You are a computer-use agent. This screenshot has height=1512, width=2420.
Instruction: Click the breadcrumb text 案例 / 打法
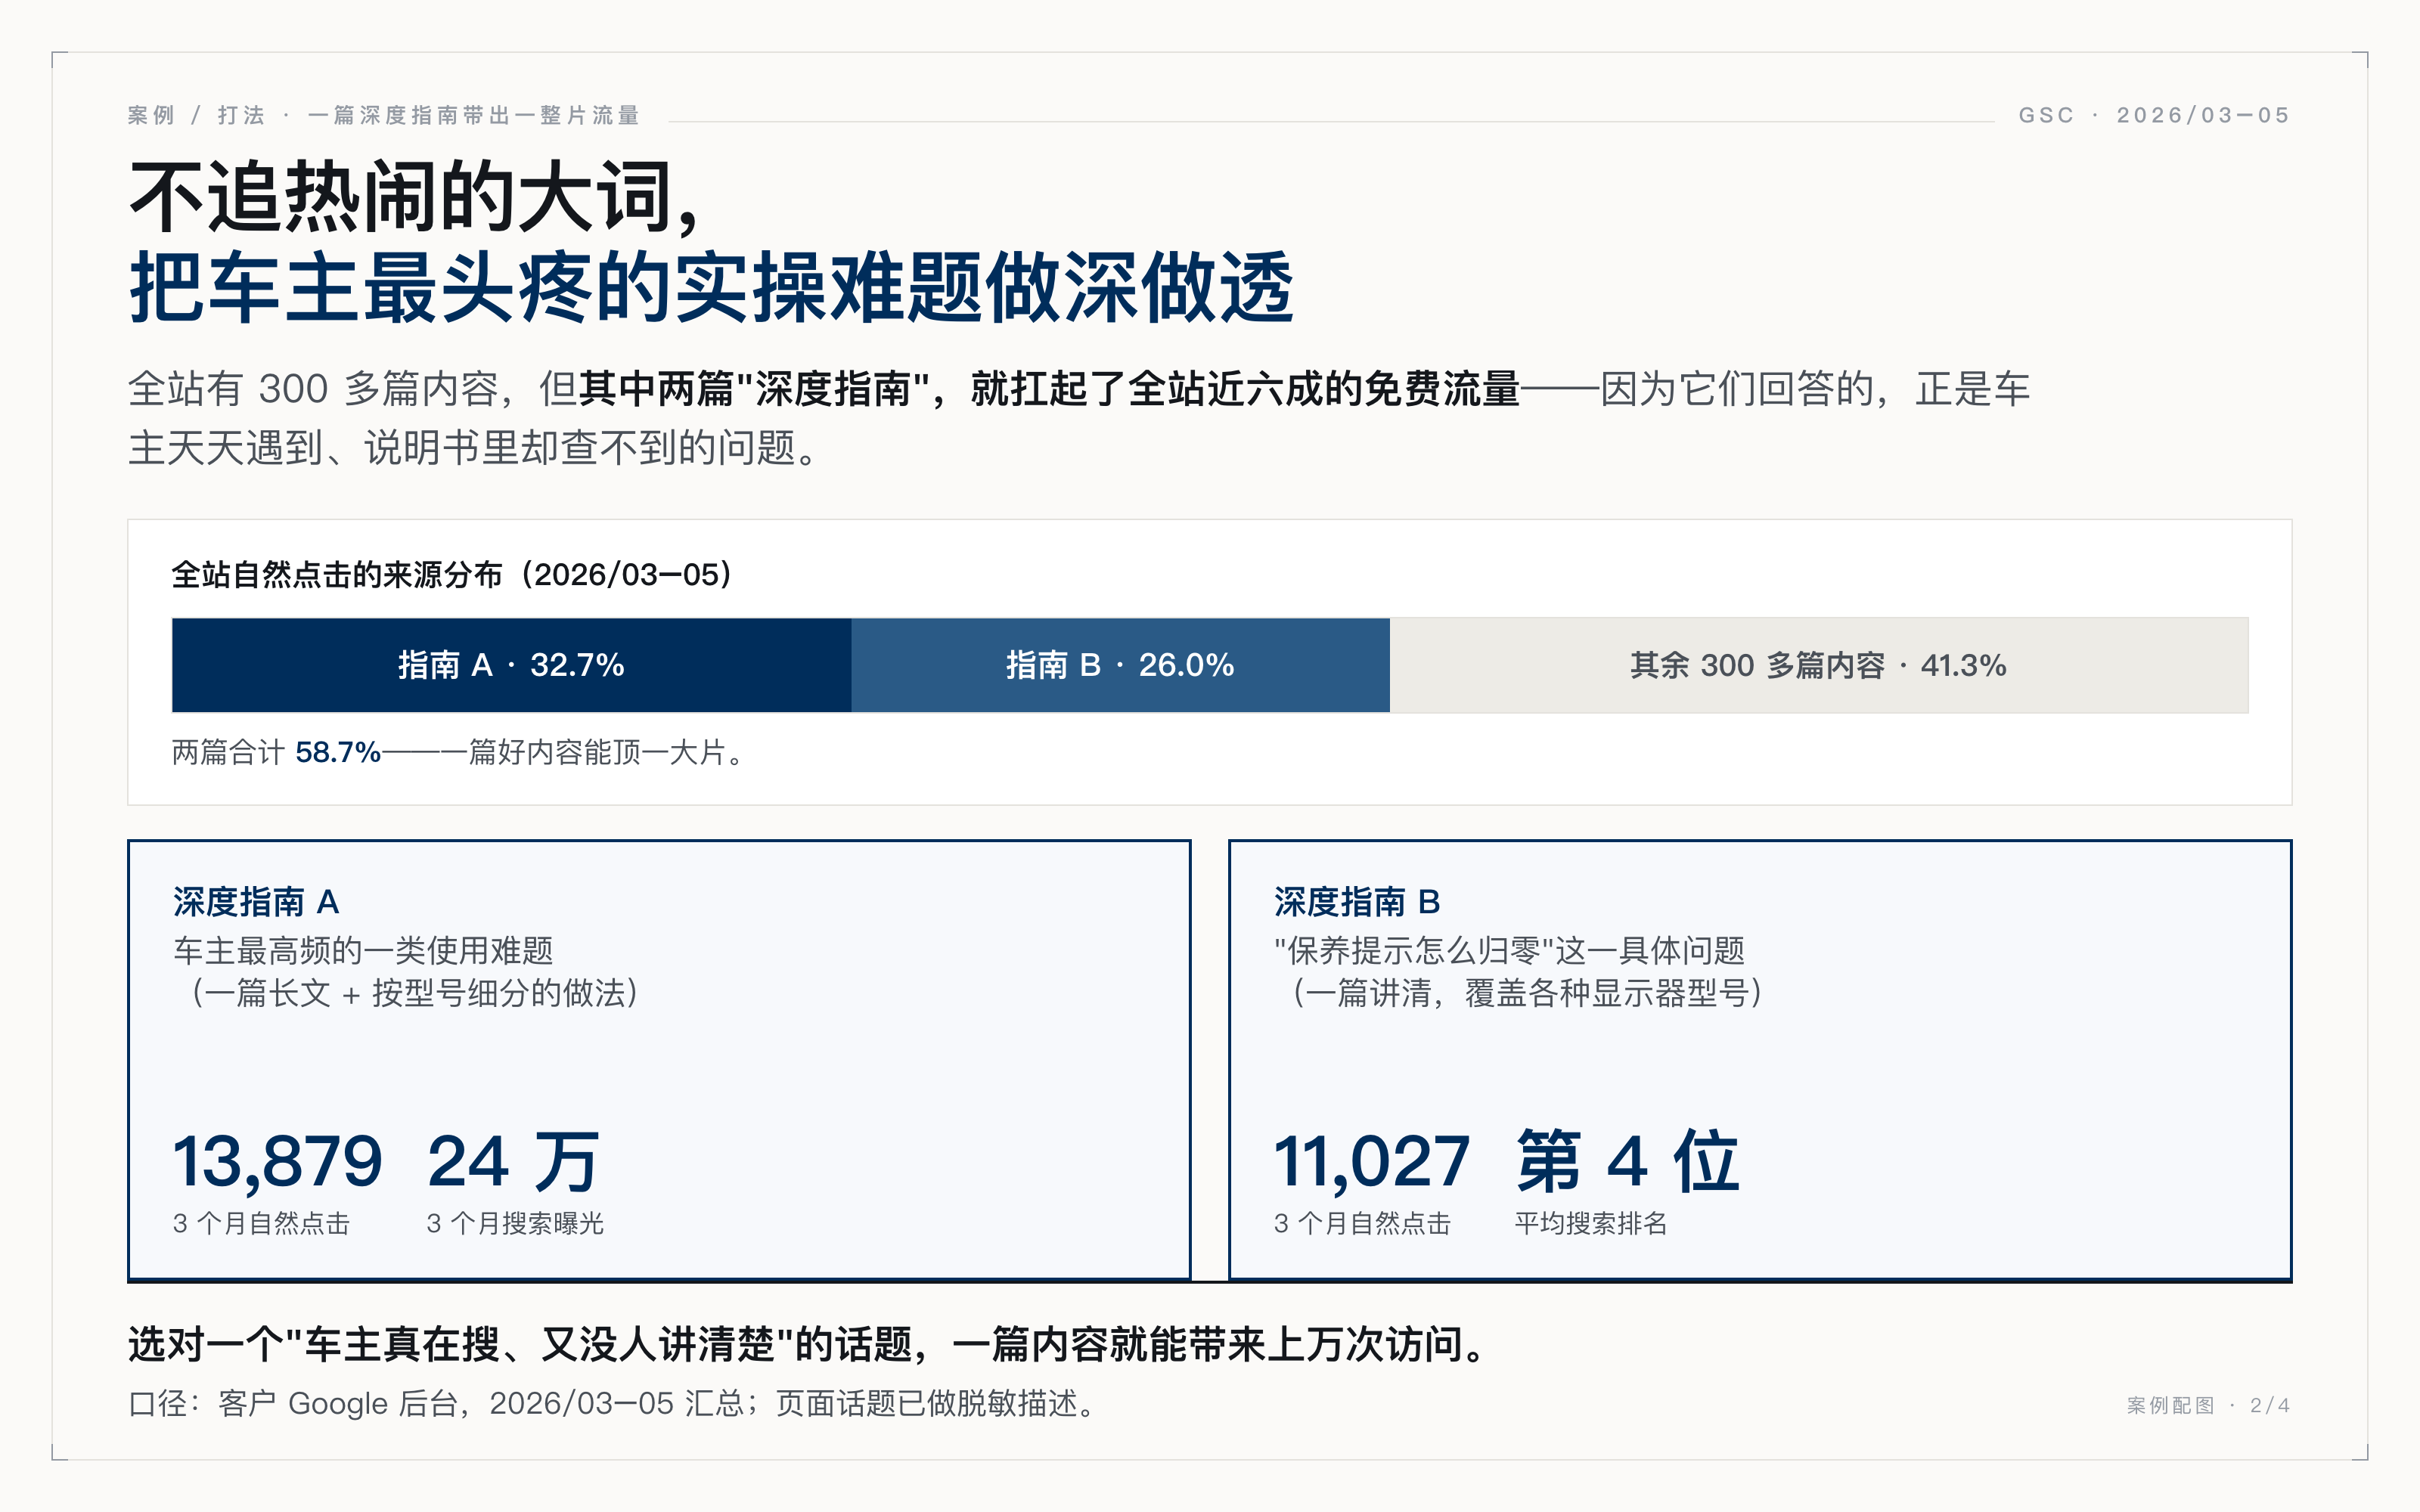(x=197, y=115)
